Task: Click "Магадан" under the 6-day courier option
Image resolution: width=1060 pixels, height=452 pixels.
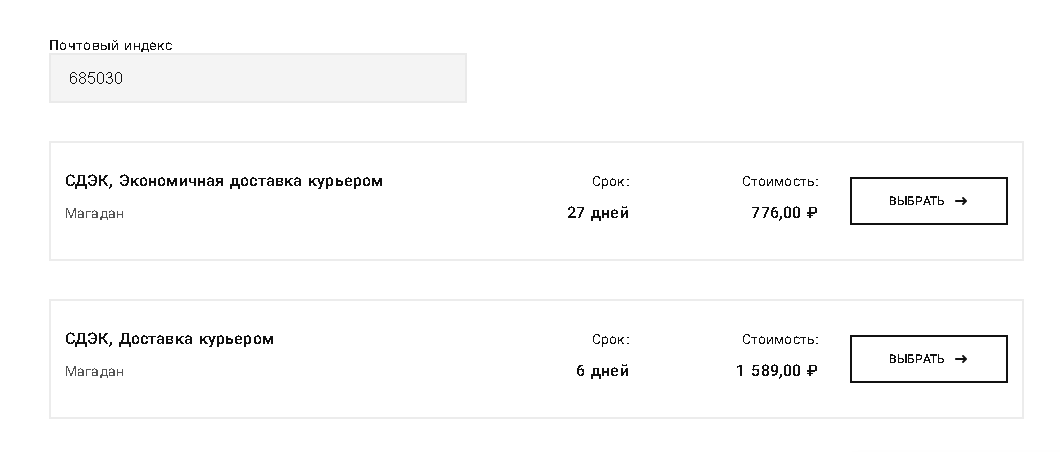Action: [x=94, y=371]
